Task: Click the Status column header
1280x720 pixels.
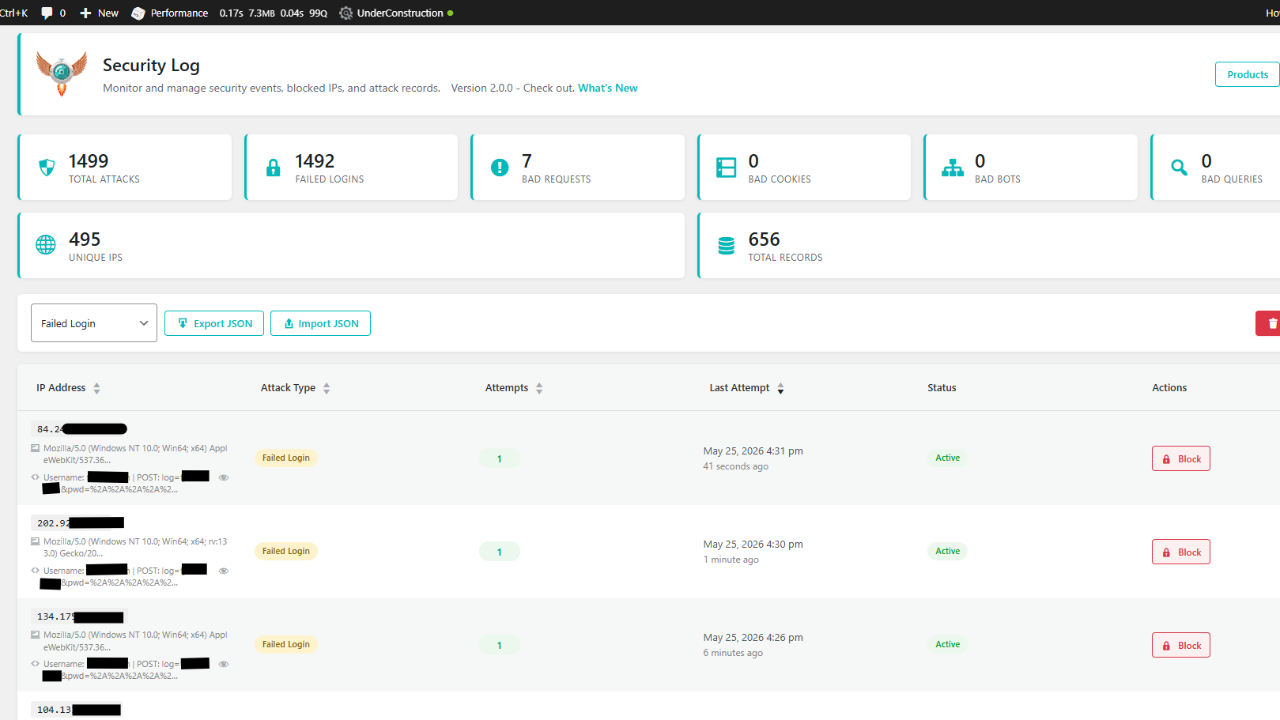Action: 942,388
